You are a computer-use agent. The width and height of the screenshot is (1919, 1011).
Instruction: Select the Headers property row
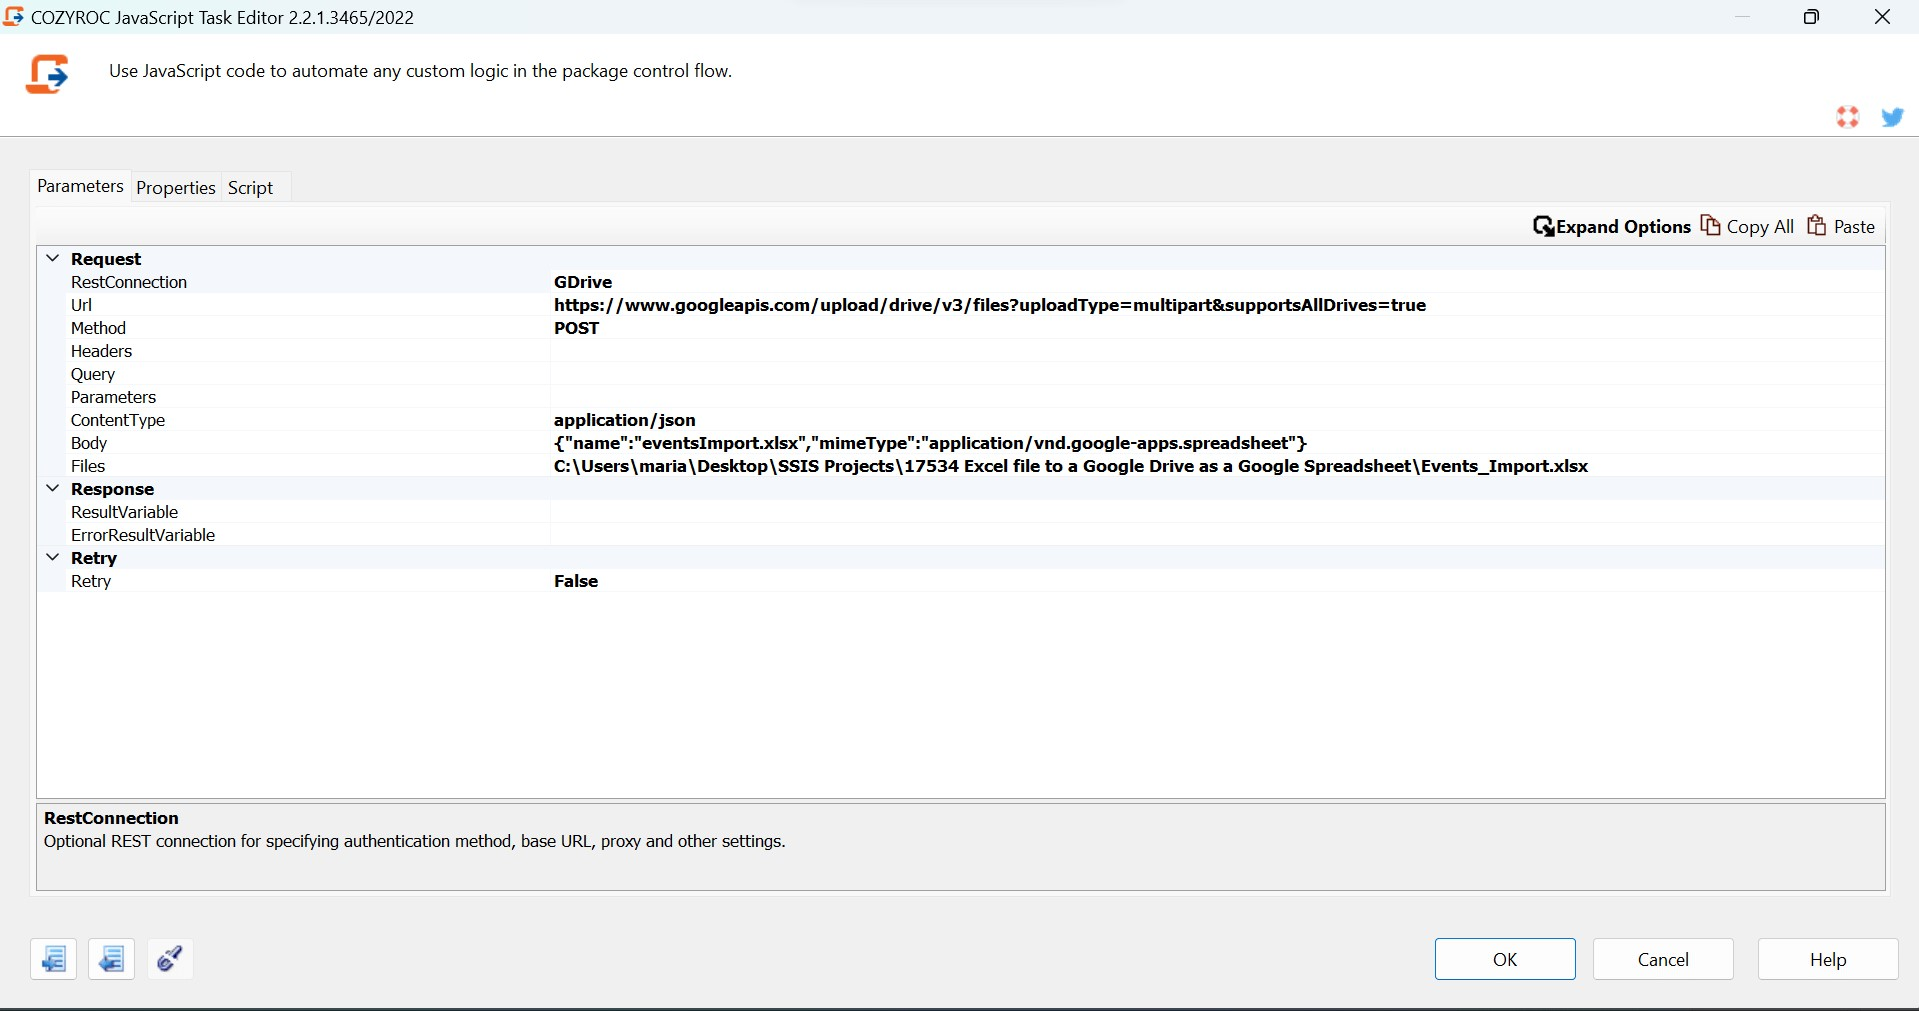pyautogui.click(x=961, y=351)
